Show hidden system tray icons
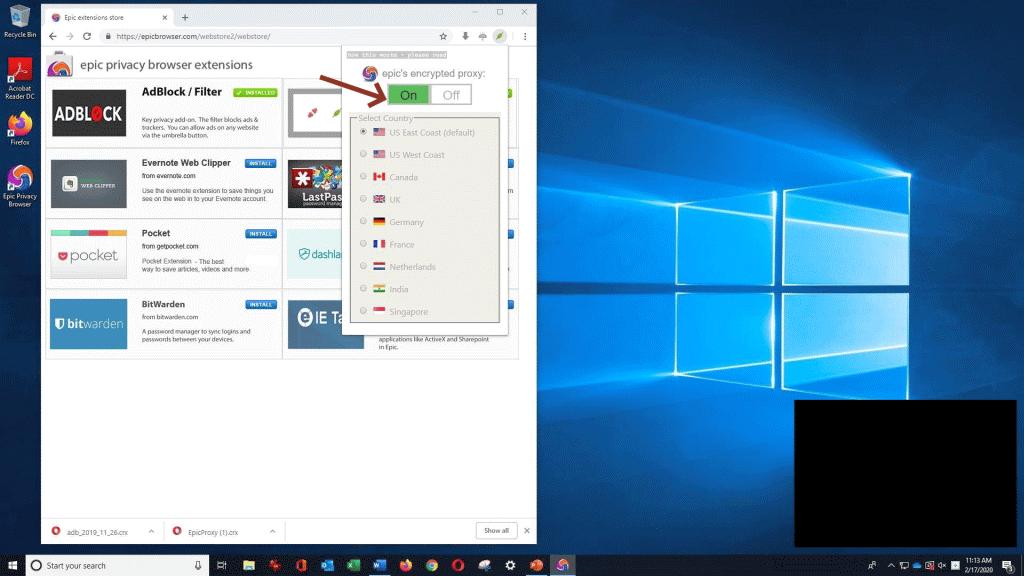Screen dimensions: 1024x576 tap(891, 566)
